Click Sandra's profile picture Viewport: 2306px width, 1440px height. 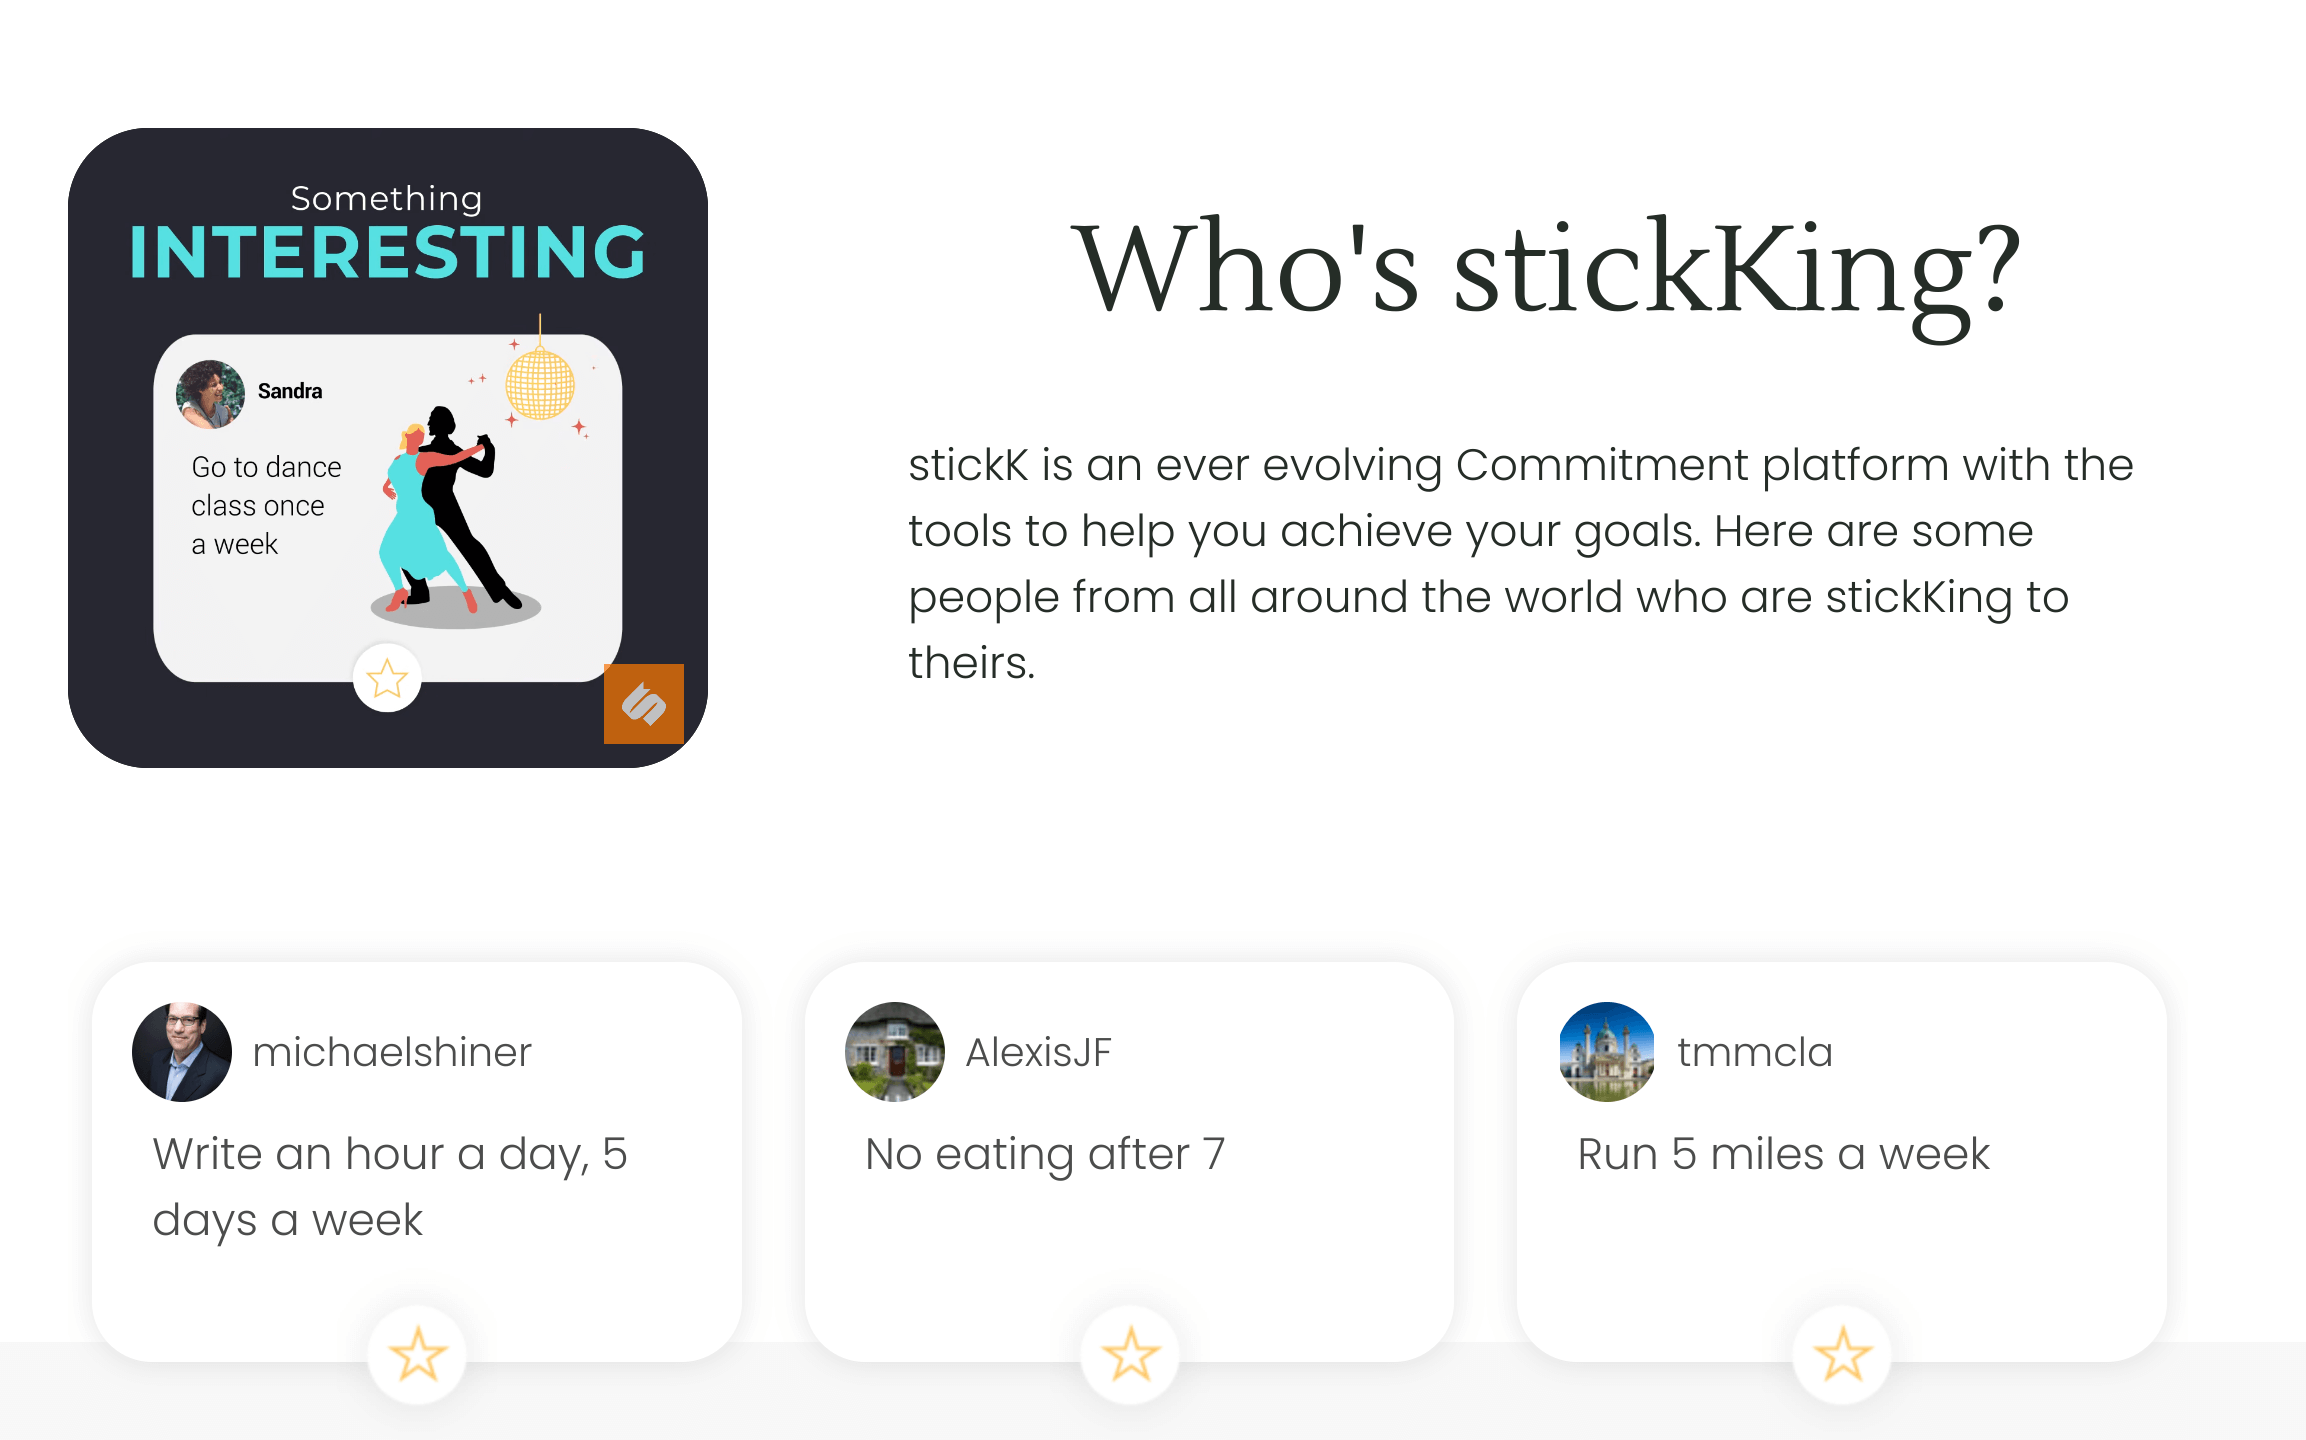pyautogui.click(x=208, y=393)
